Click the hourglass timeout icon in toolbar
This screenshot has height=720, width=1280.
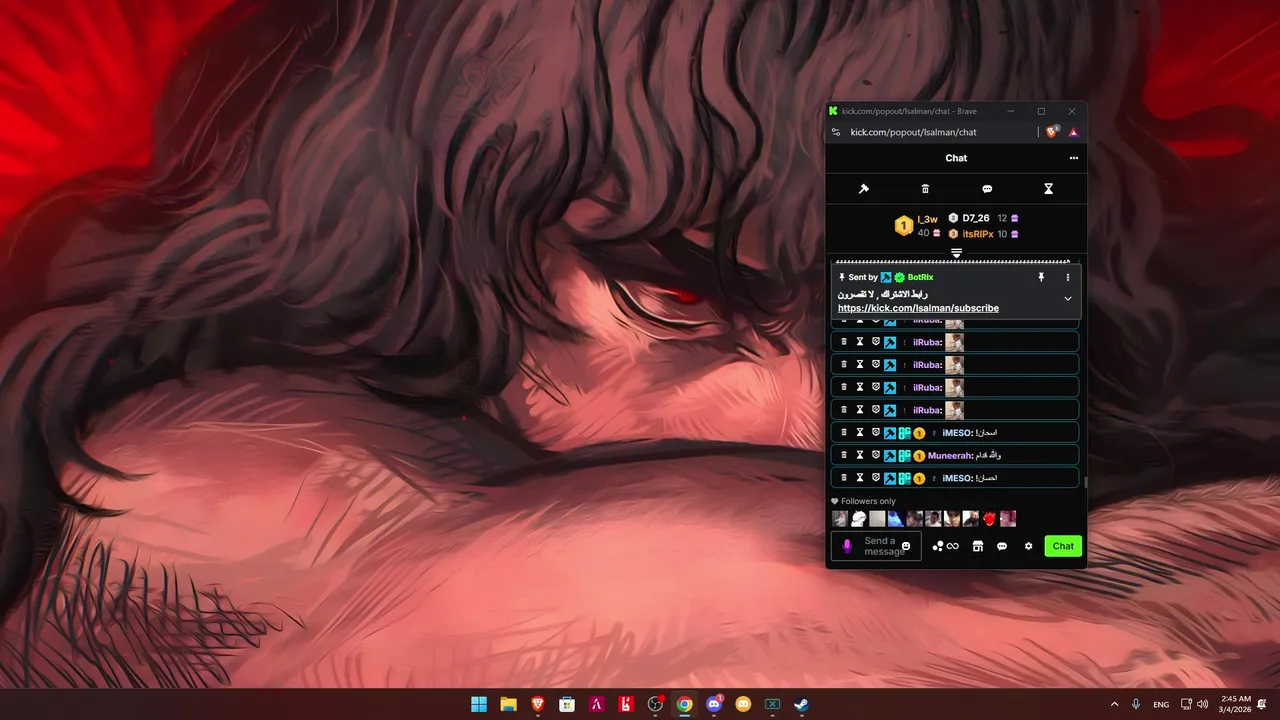1049,189
